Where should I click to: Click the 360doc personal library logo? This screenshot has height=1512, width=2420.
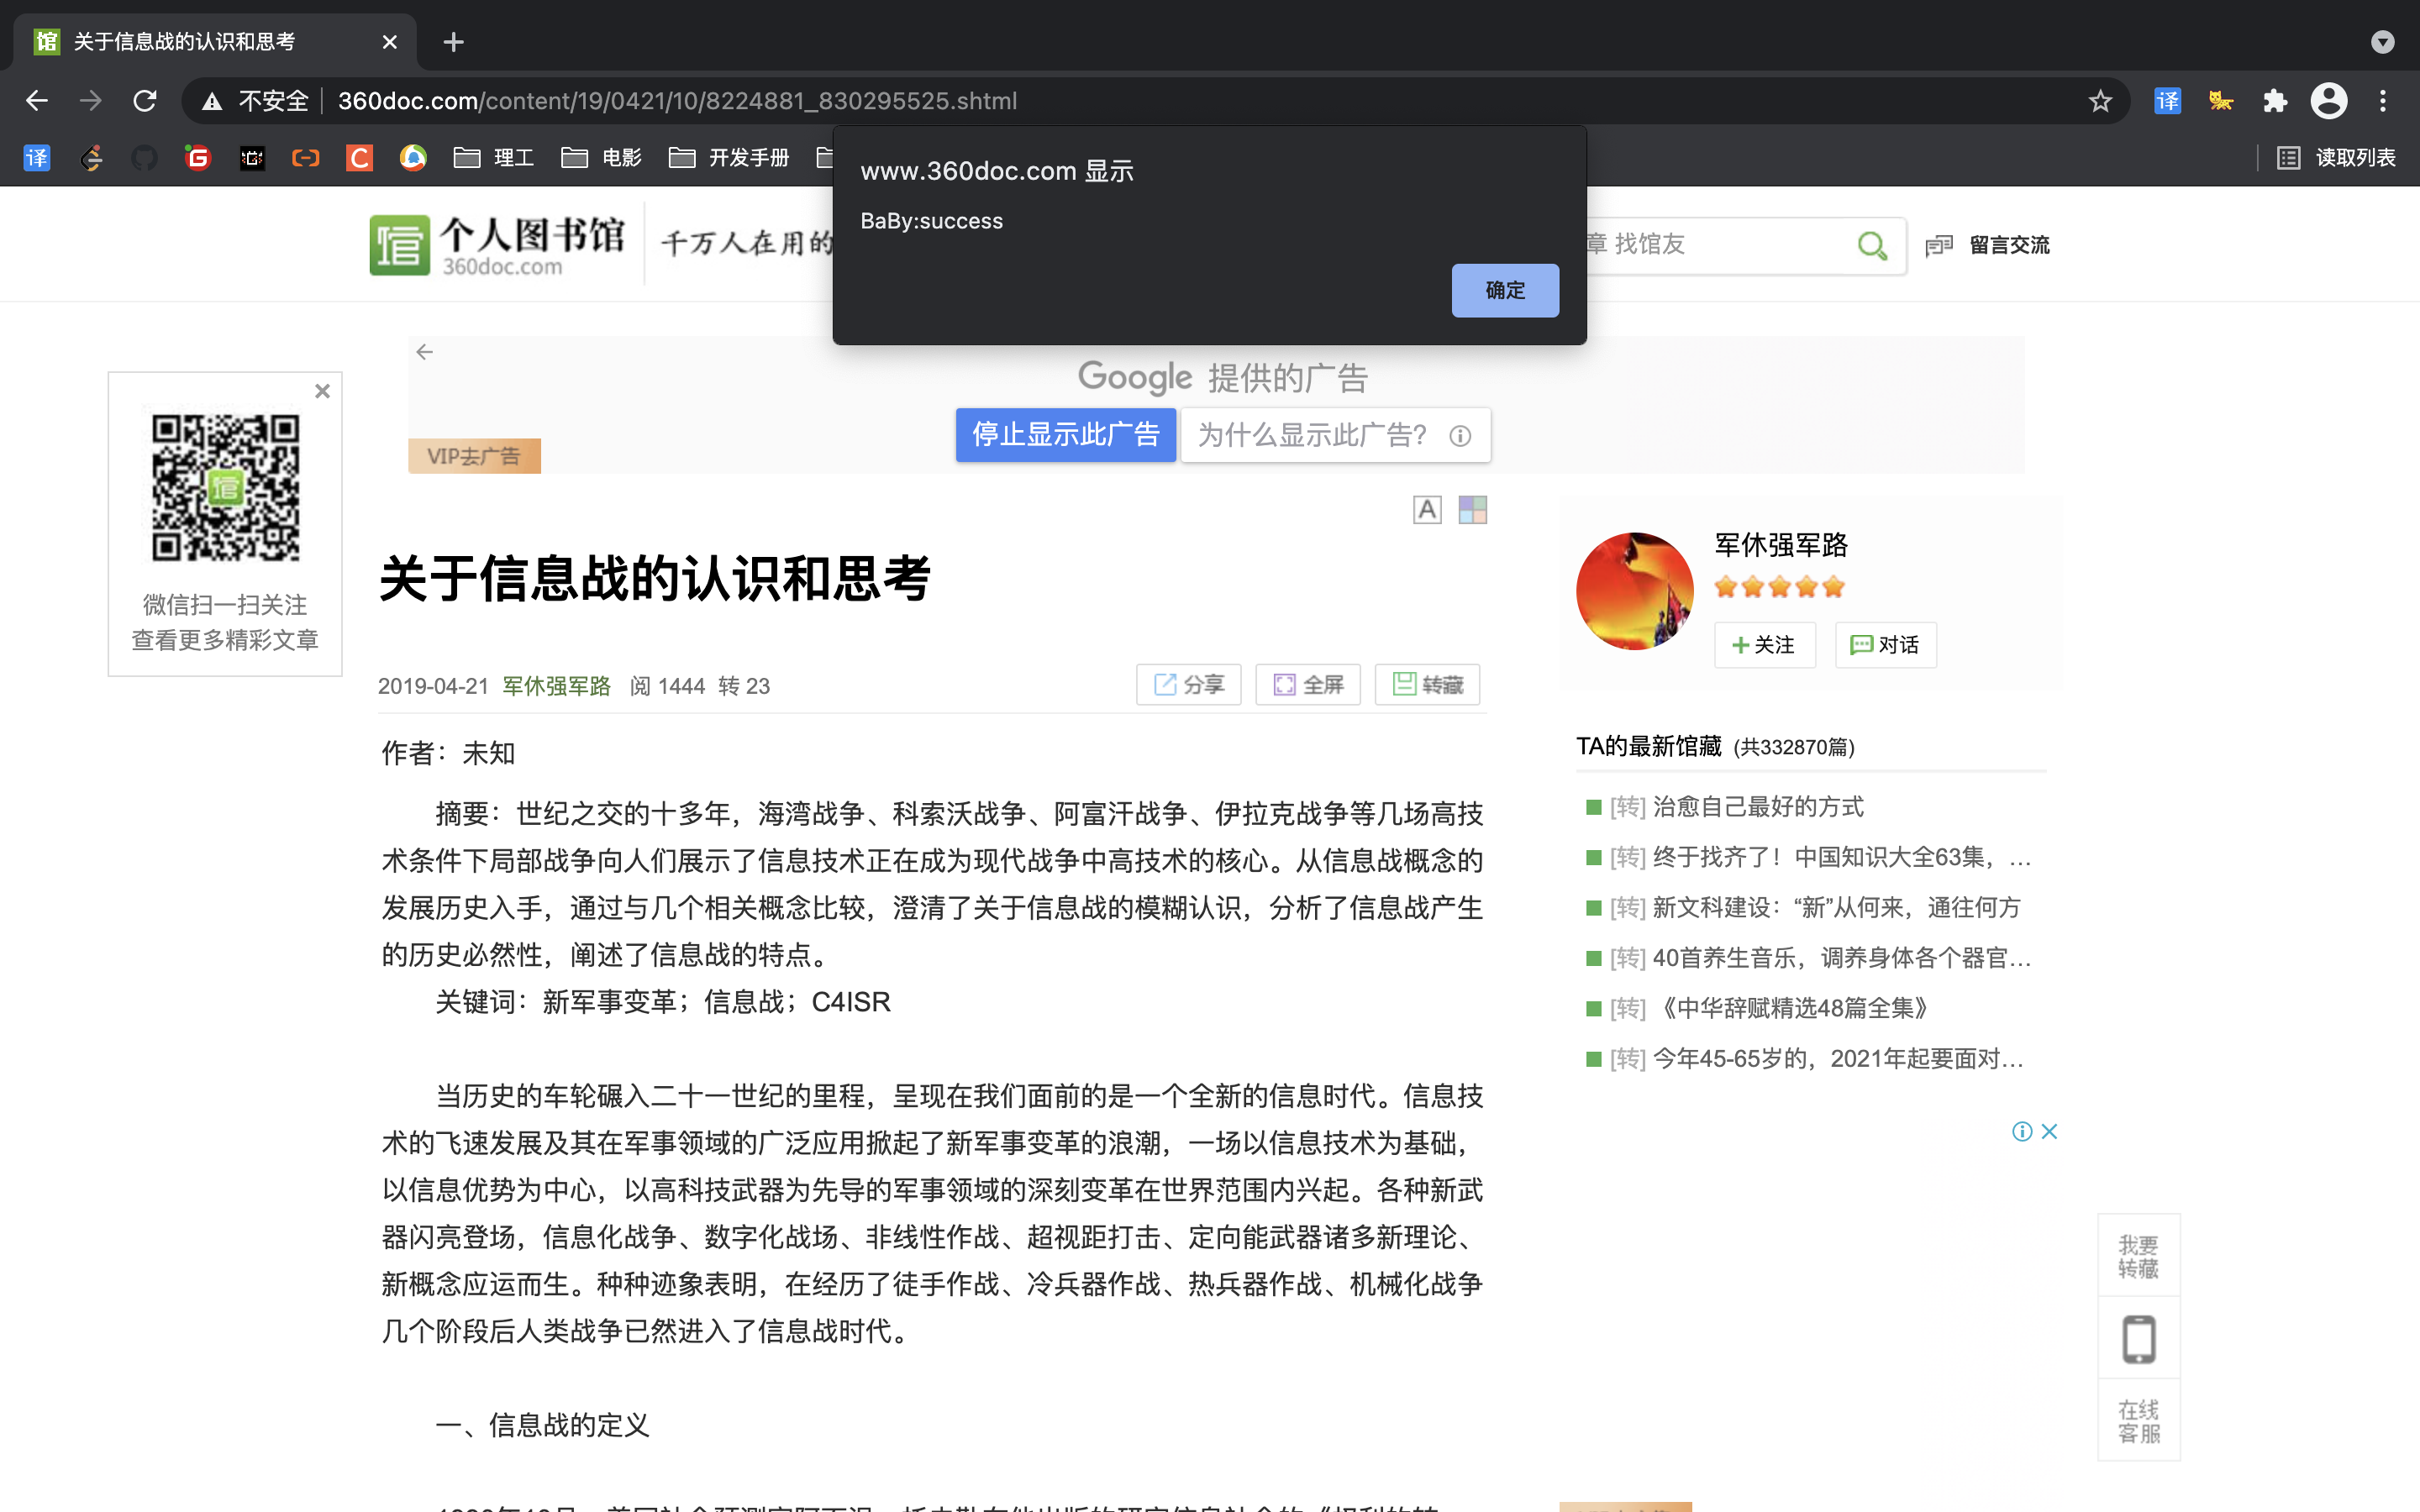[497, 244]
